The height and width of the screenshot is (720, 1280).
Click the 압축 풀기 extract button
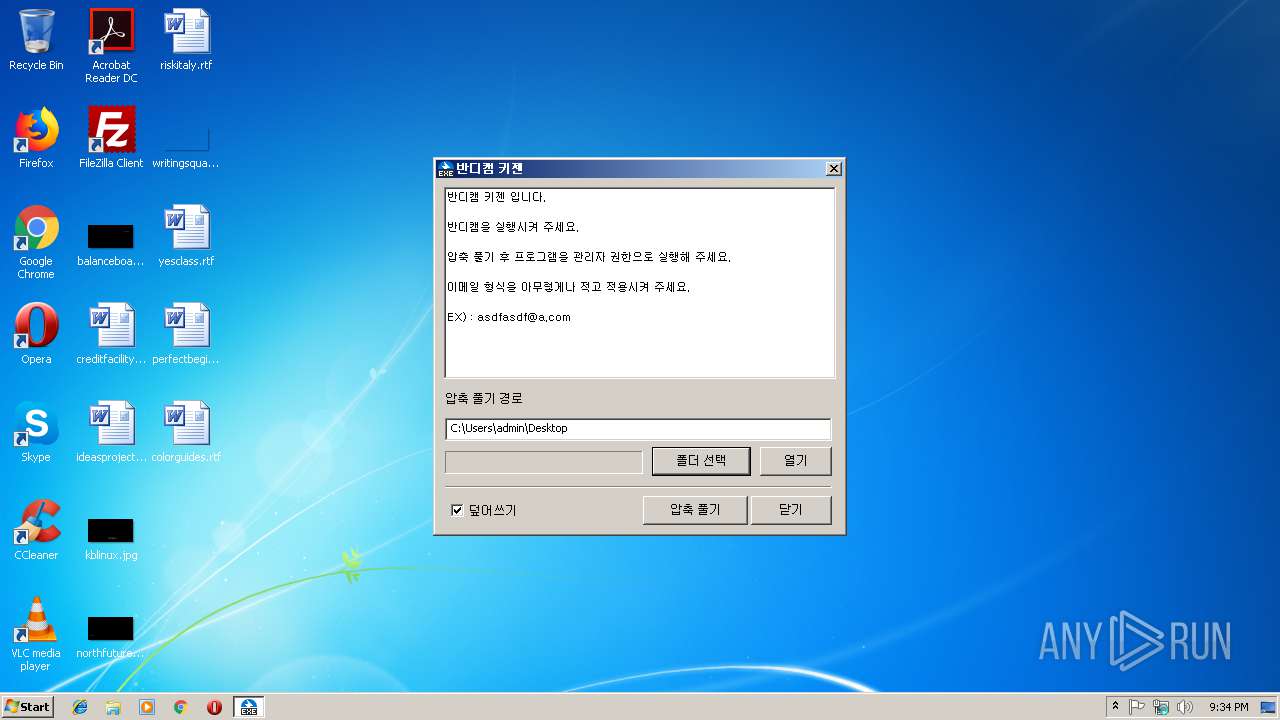(695, 509)
